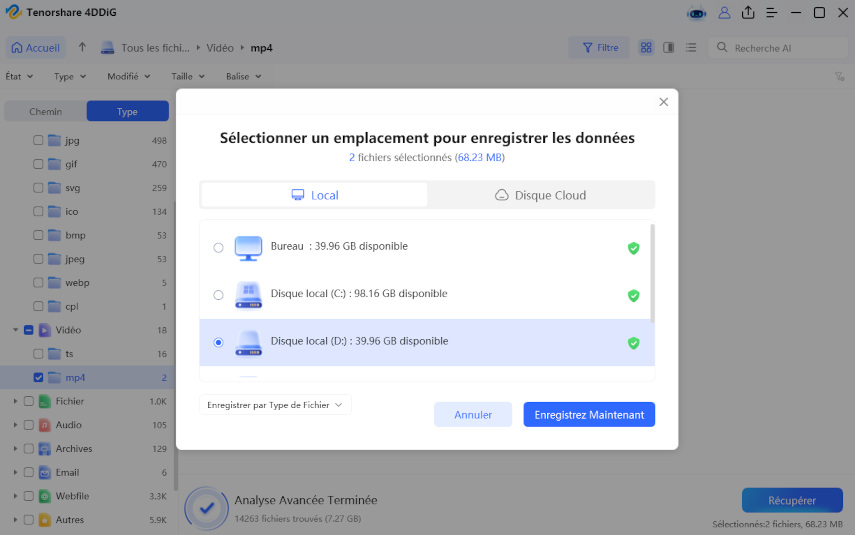Screen dimensions: 855x535
Task: Click the Annuler button
Action: pyautogui.click(x=473, y=415)
